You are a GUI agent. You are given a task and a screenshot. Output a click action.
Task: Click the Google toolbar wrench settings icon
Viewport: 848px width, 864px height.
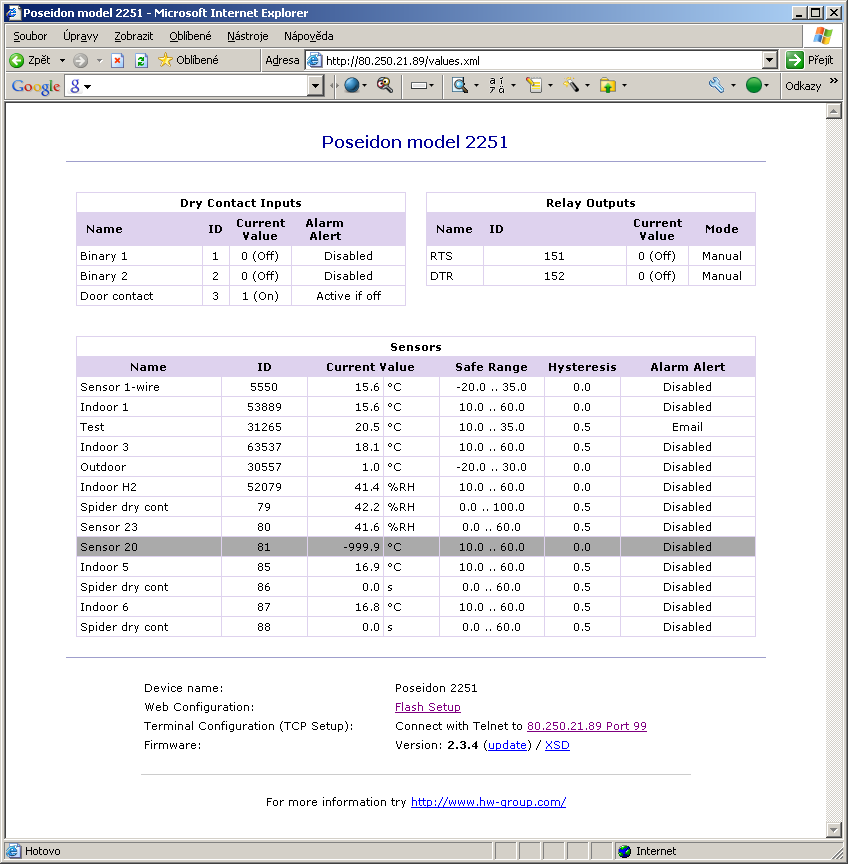pos(716,85)
